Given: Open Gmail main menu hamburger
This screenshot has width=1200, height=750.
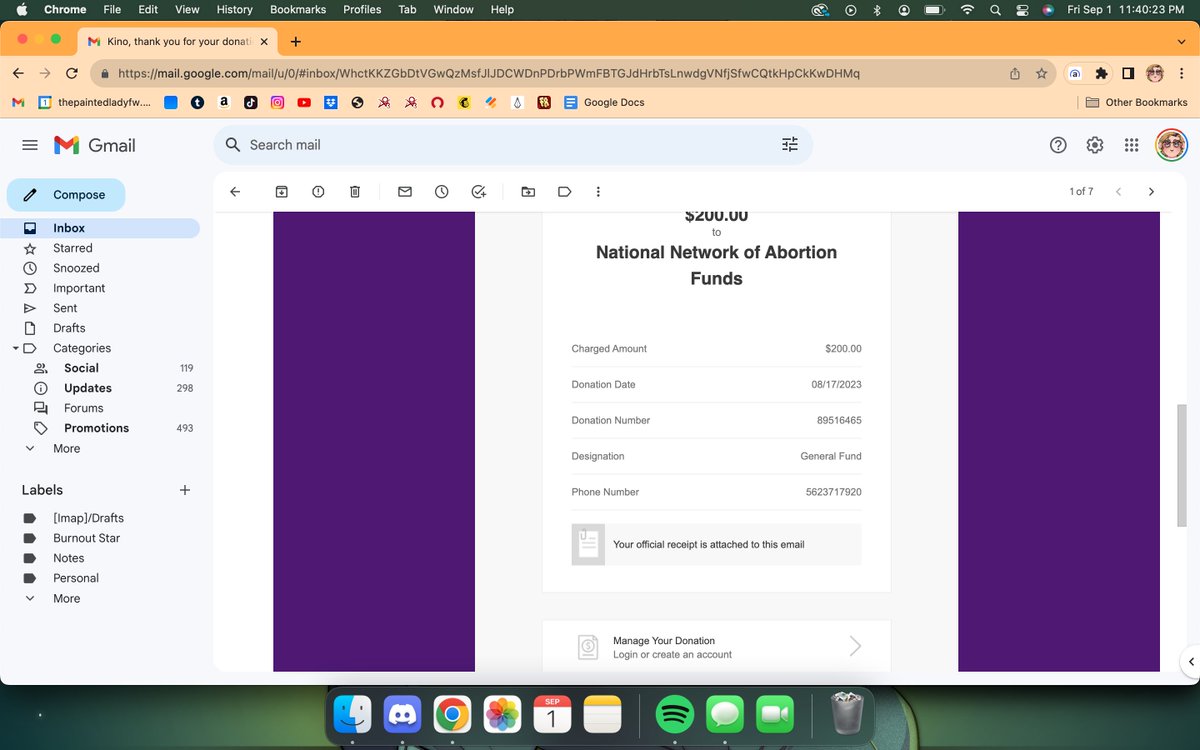Looking at the screenshot, I should pos(30,145).
